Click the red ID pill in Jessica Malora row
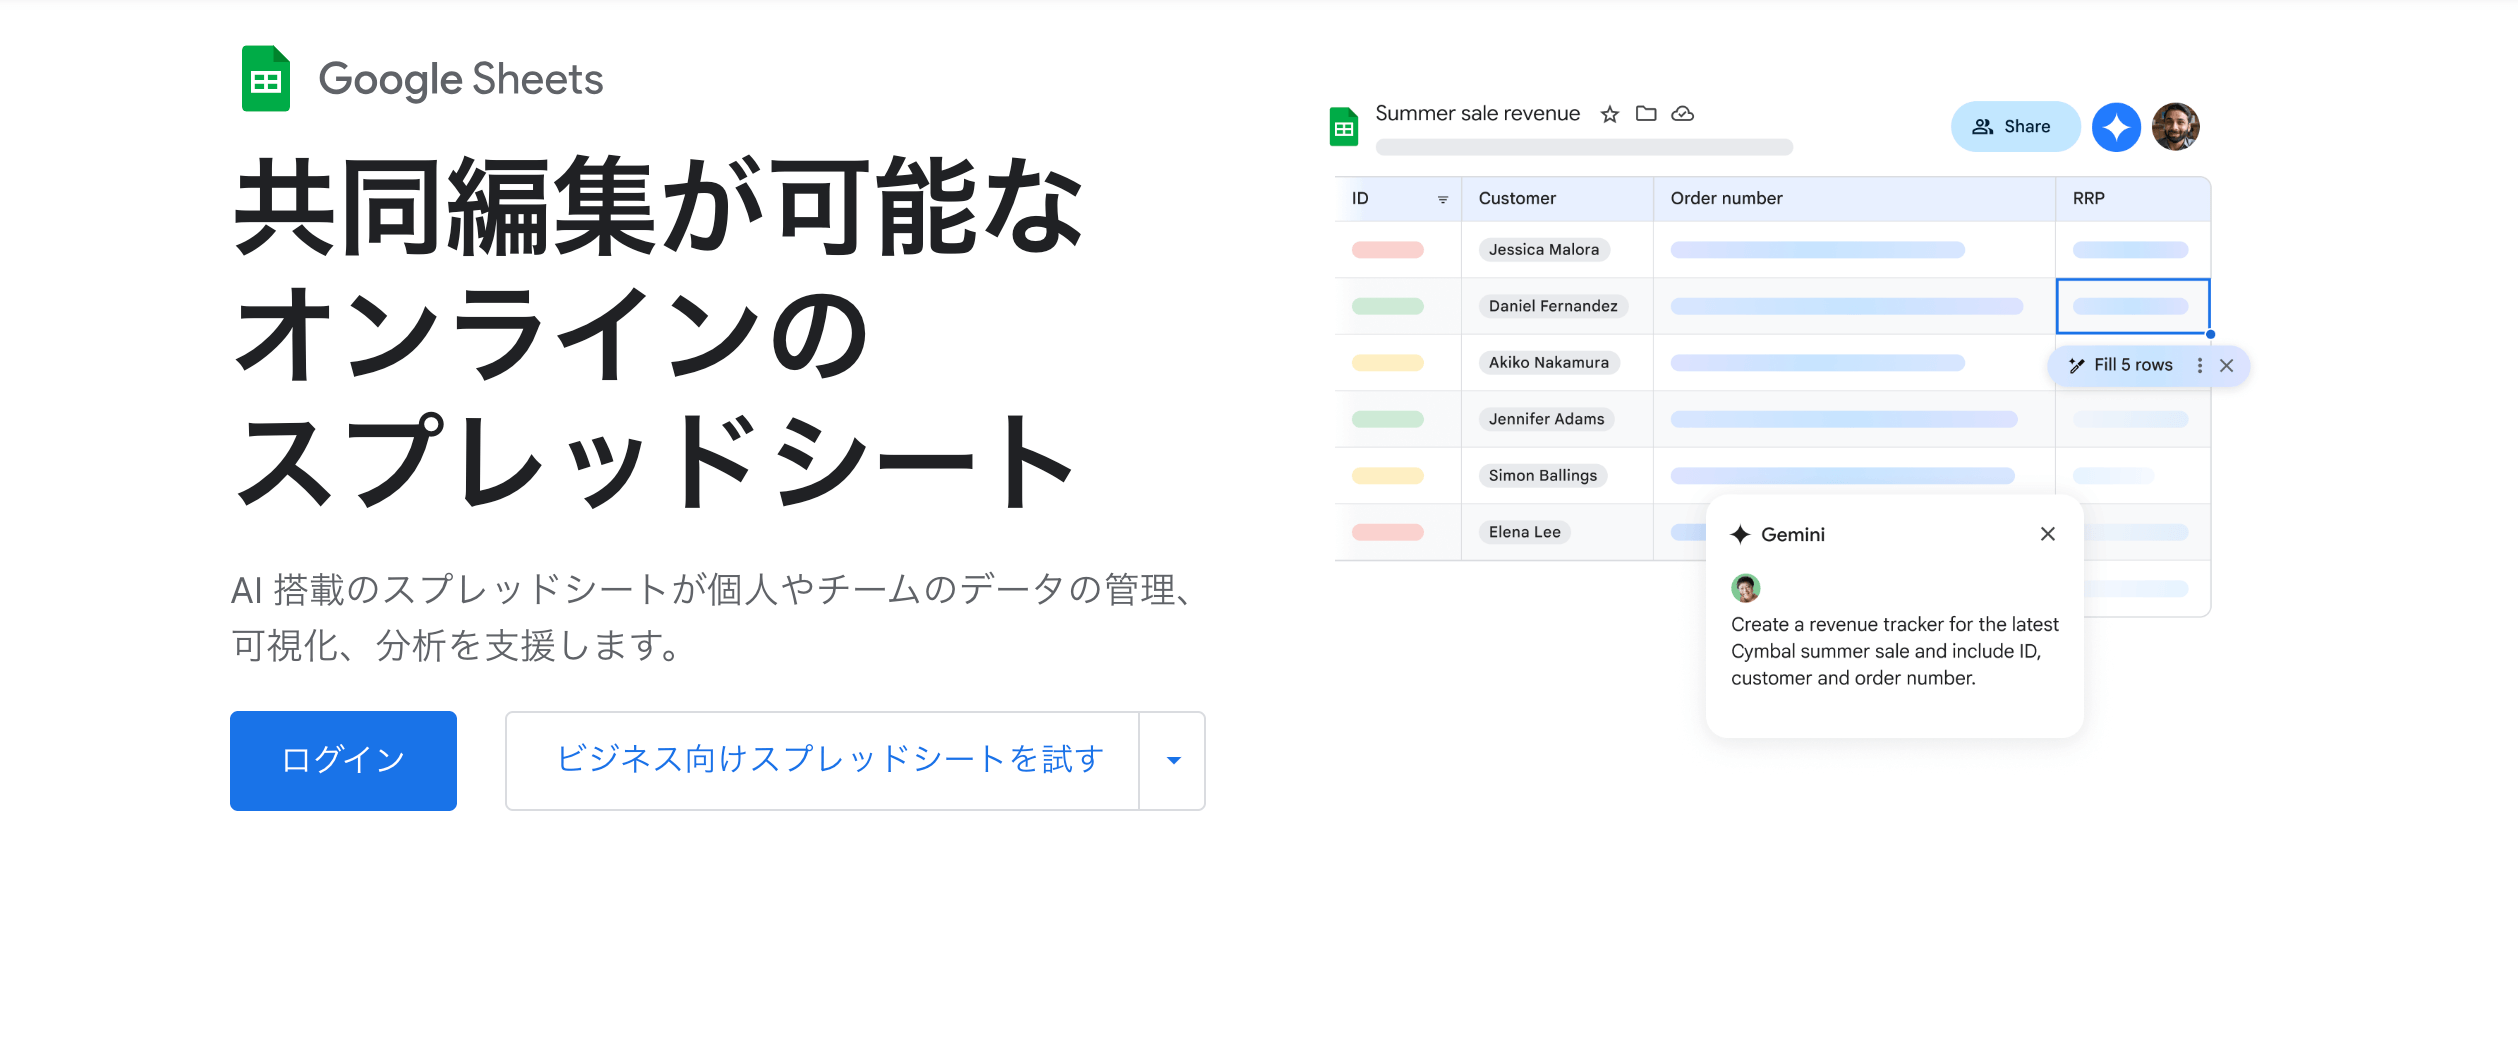The image size is (2518, 1040). pos(1387,250)
